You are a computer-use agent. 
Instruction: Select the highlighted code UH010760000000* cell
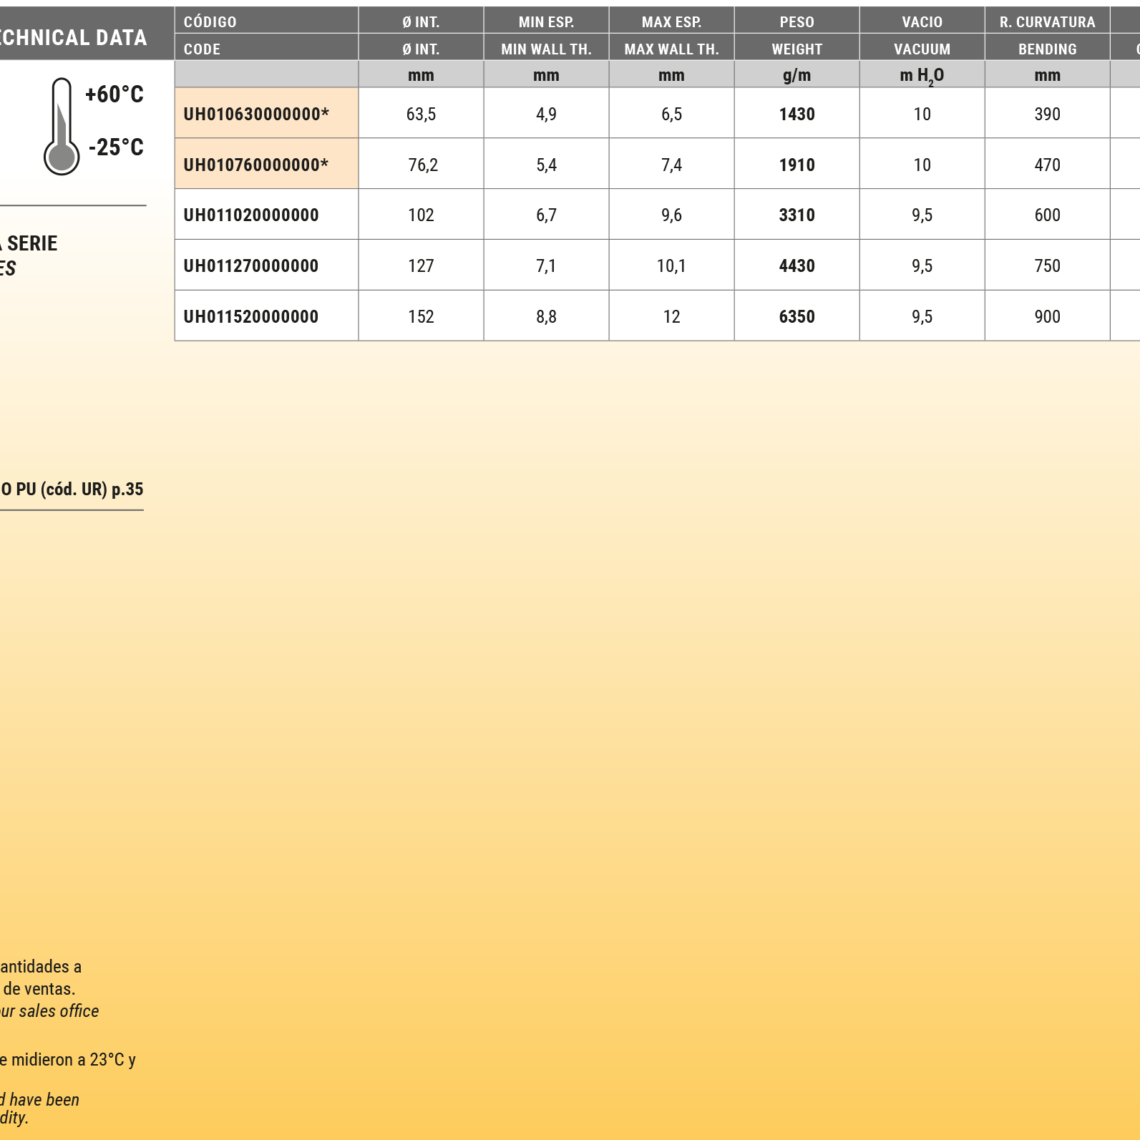point(256,165)
